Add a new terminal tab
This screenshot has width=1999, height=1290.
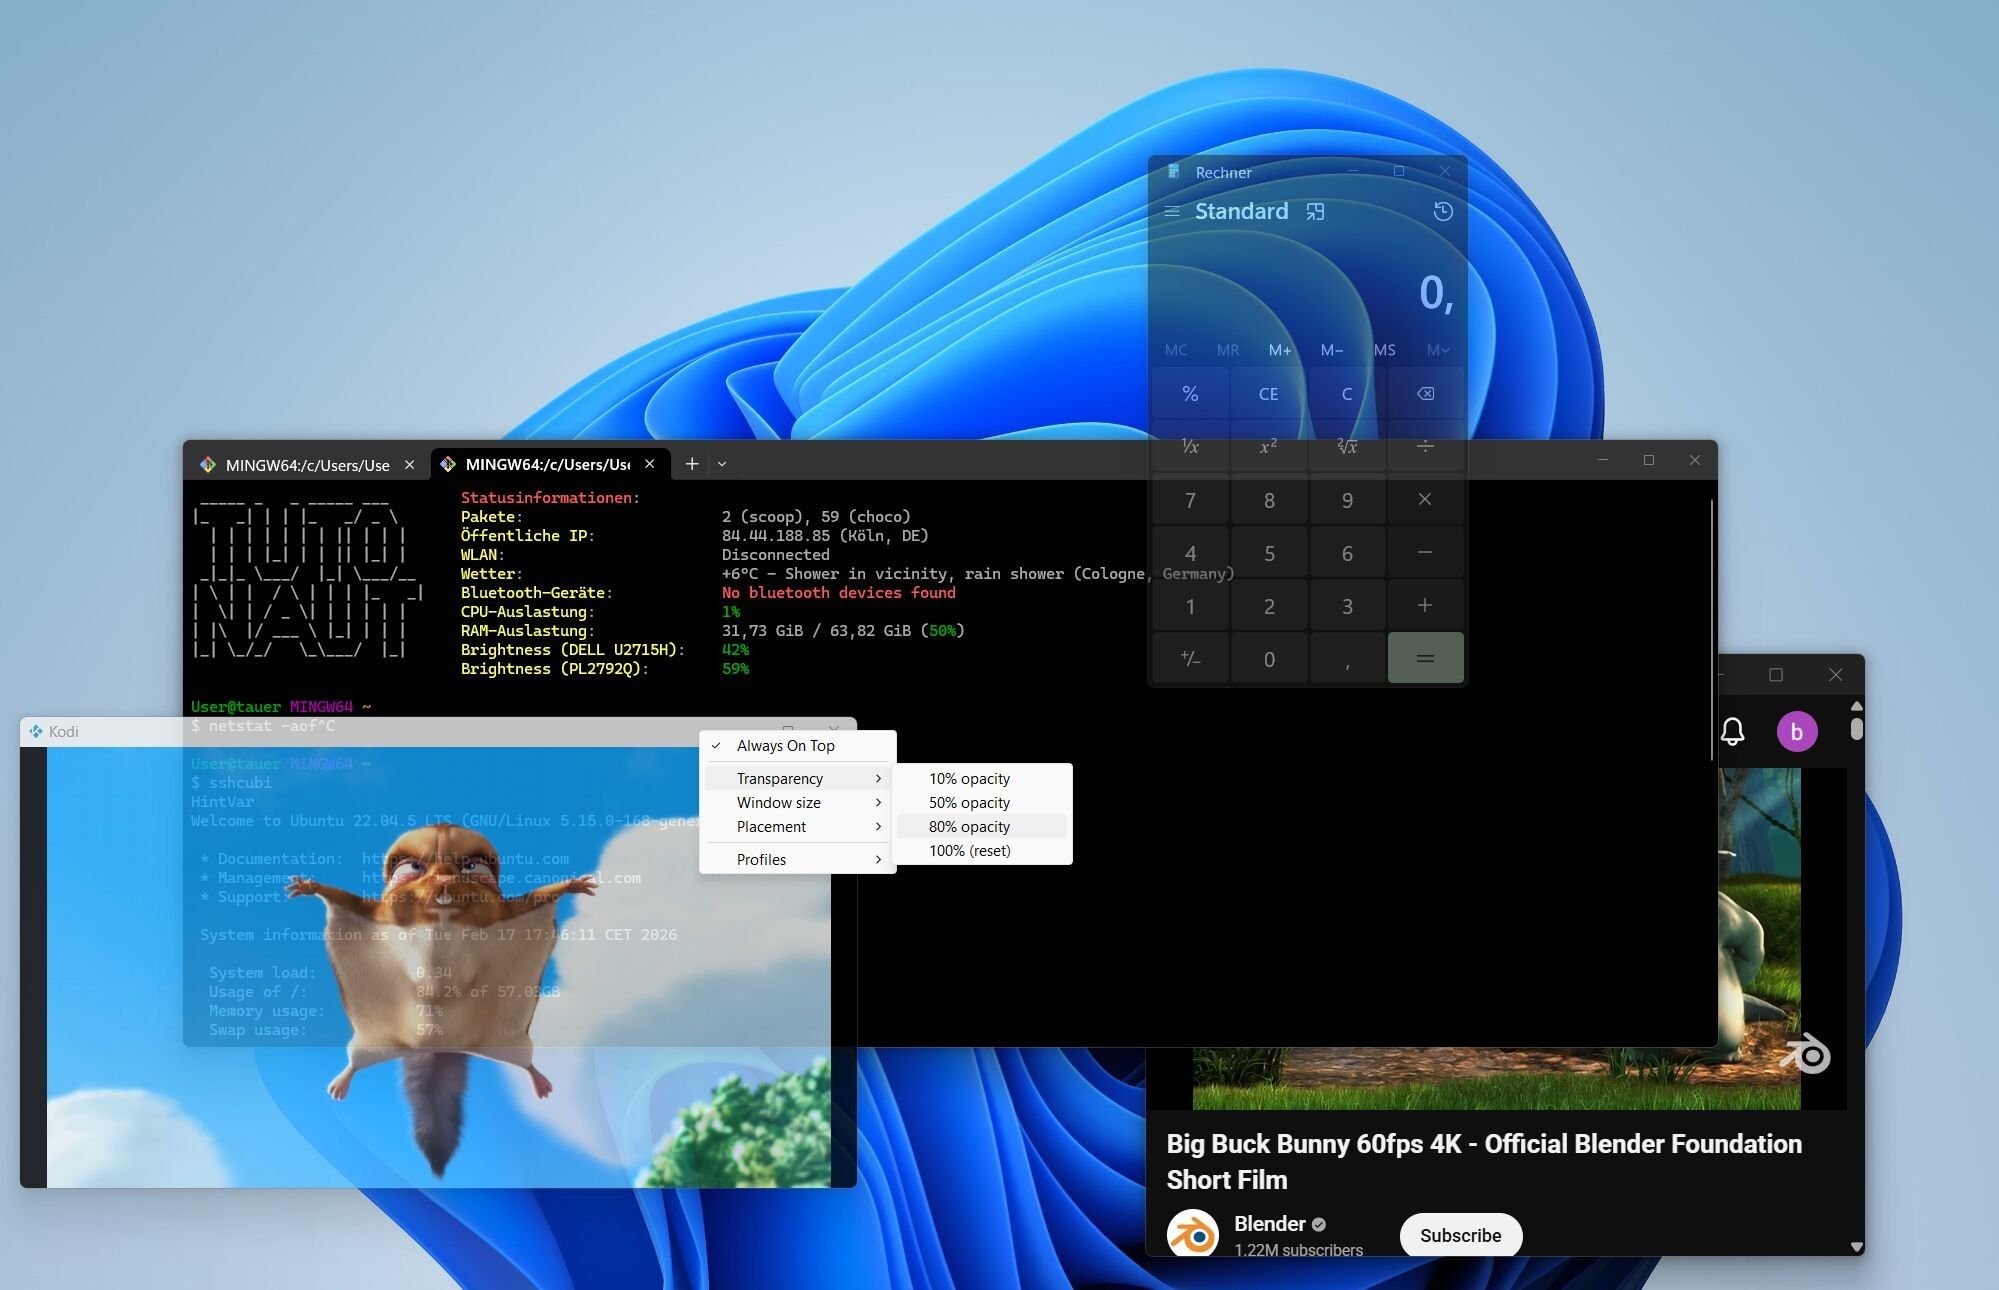click(691, 464)
